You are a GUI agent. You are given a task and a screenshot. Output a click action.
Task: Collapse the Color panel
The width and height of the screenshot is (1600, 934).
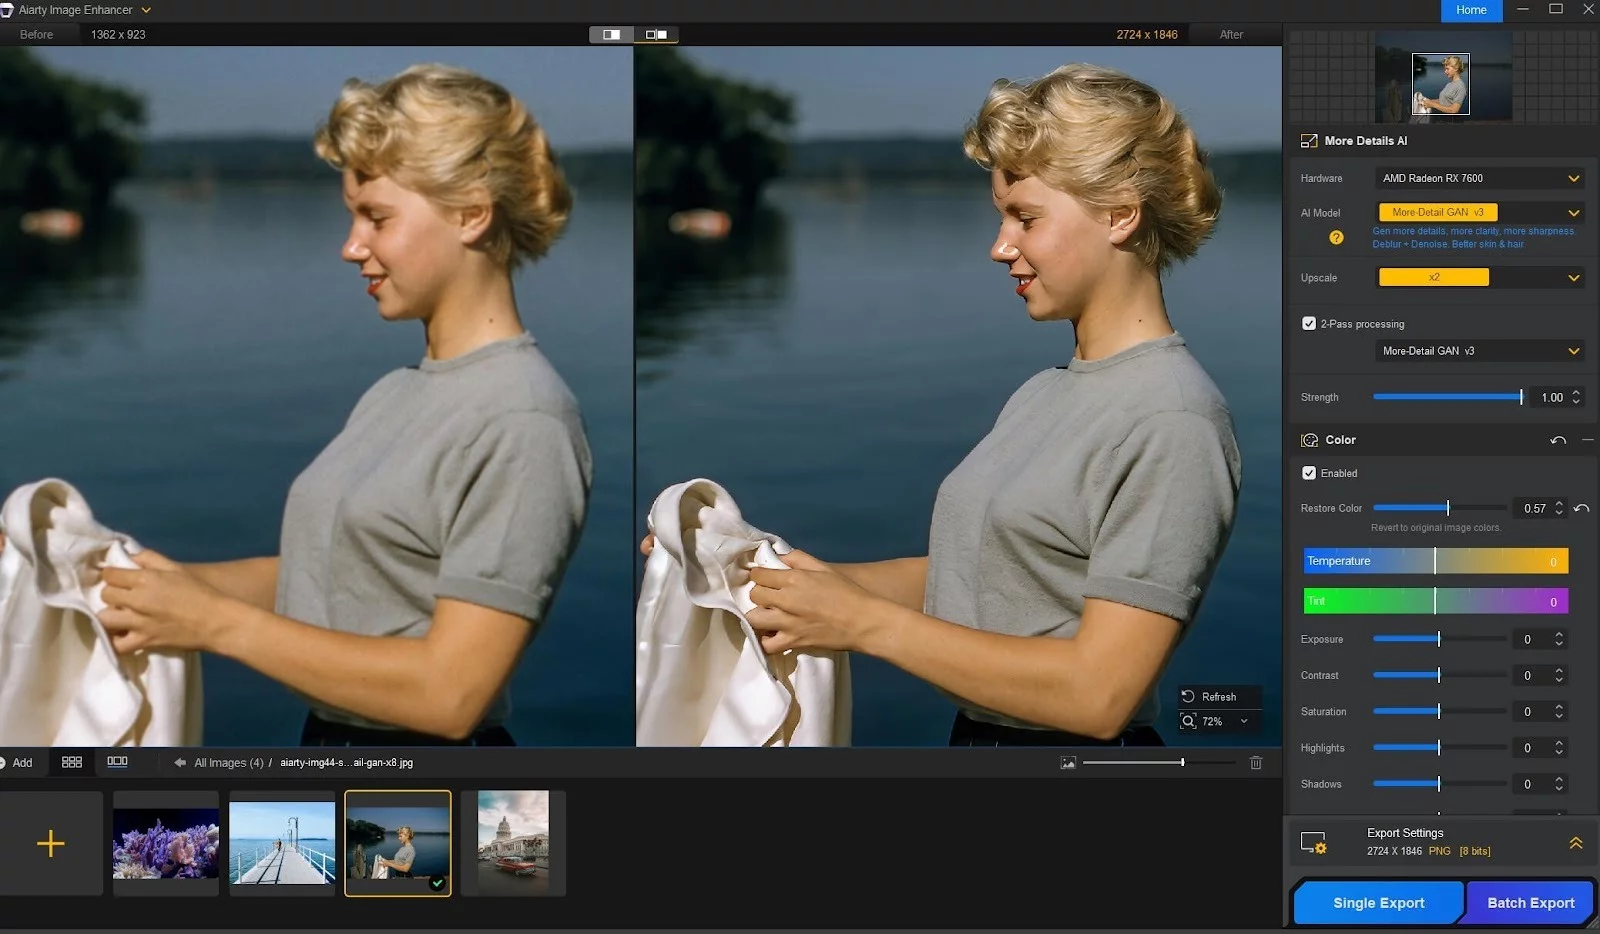[1589, 439]
